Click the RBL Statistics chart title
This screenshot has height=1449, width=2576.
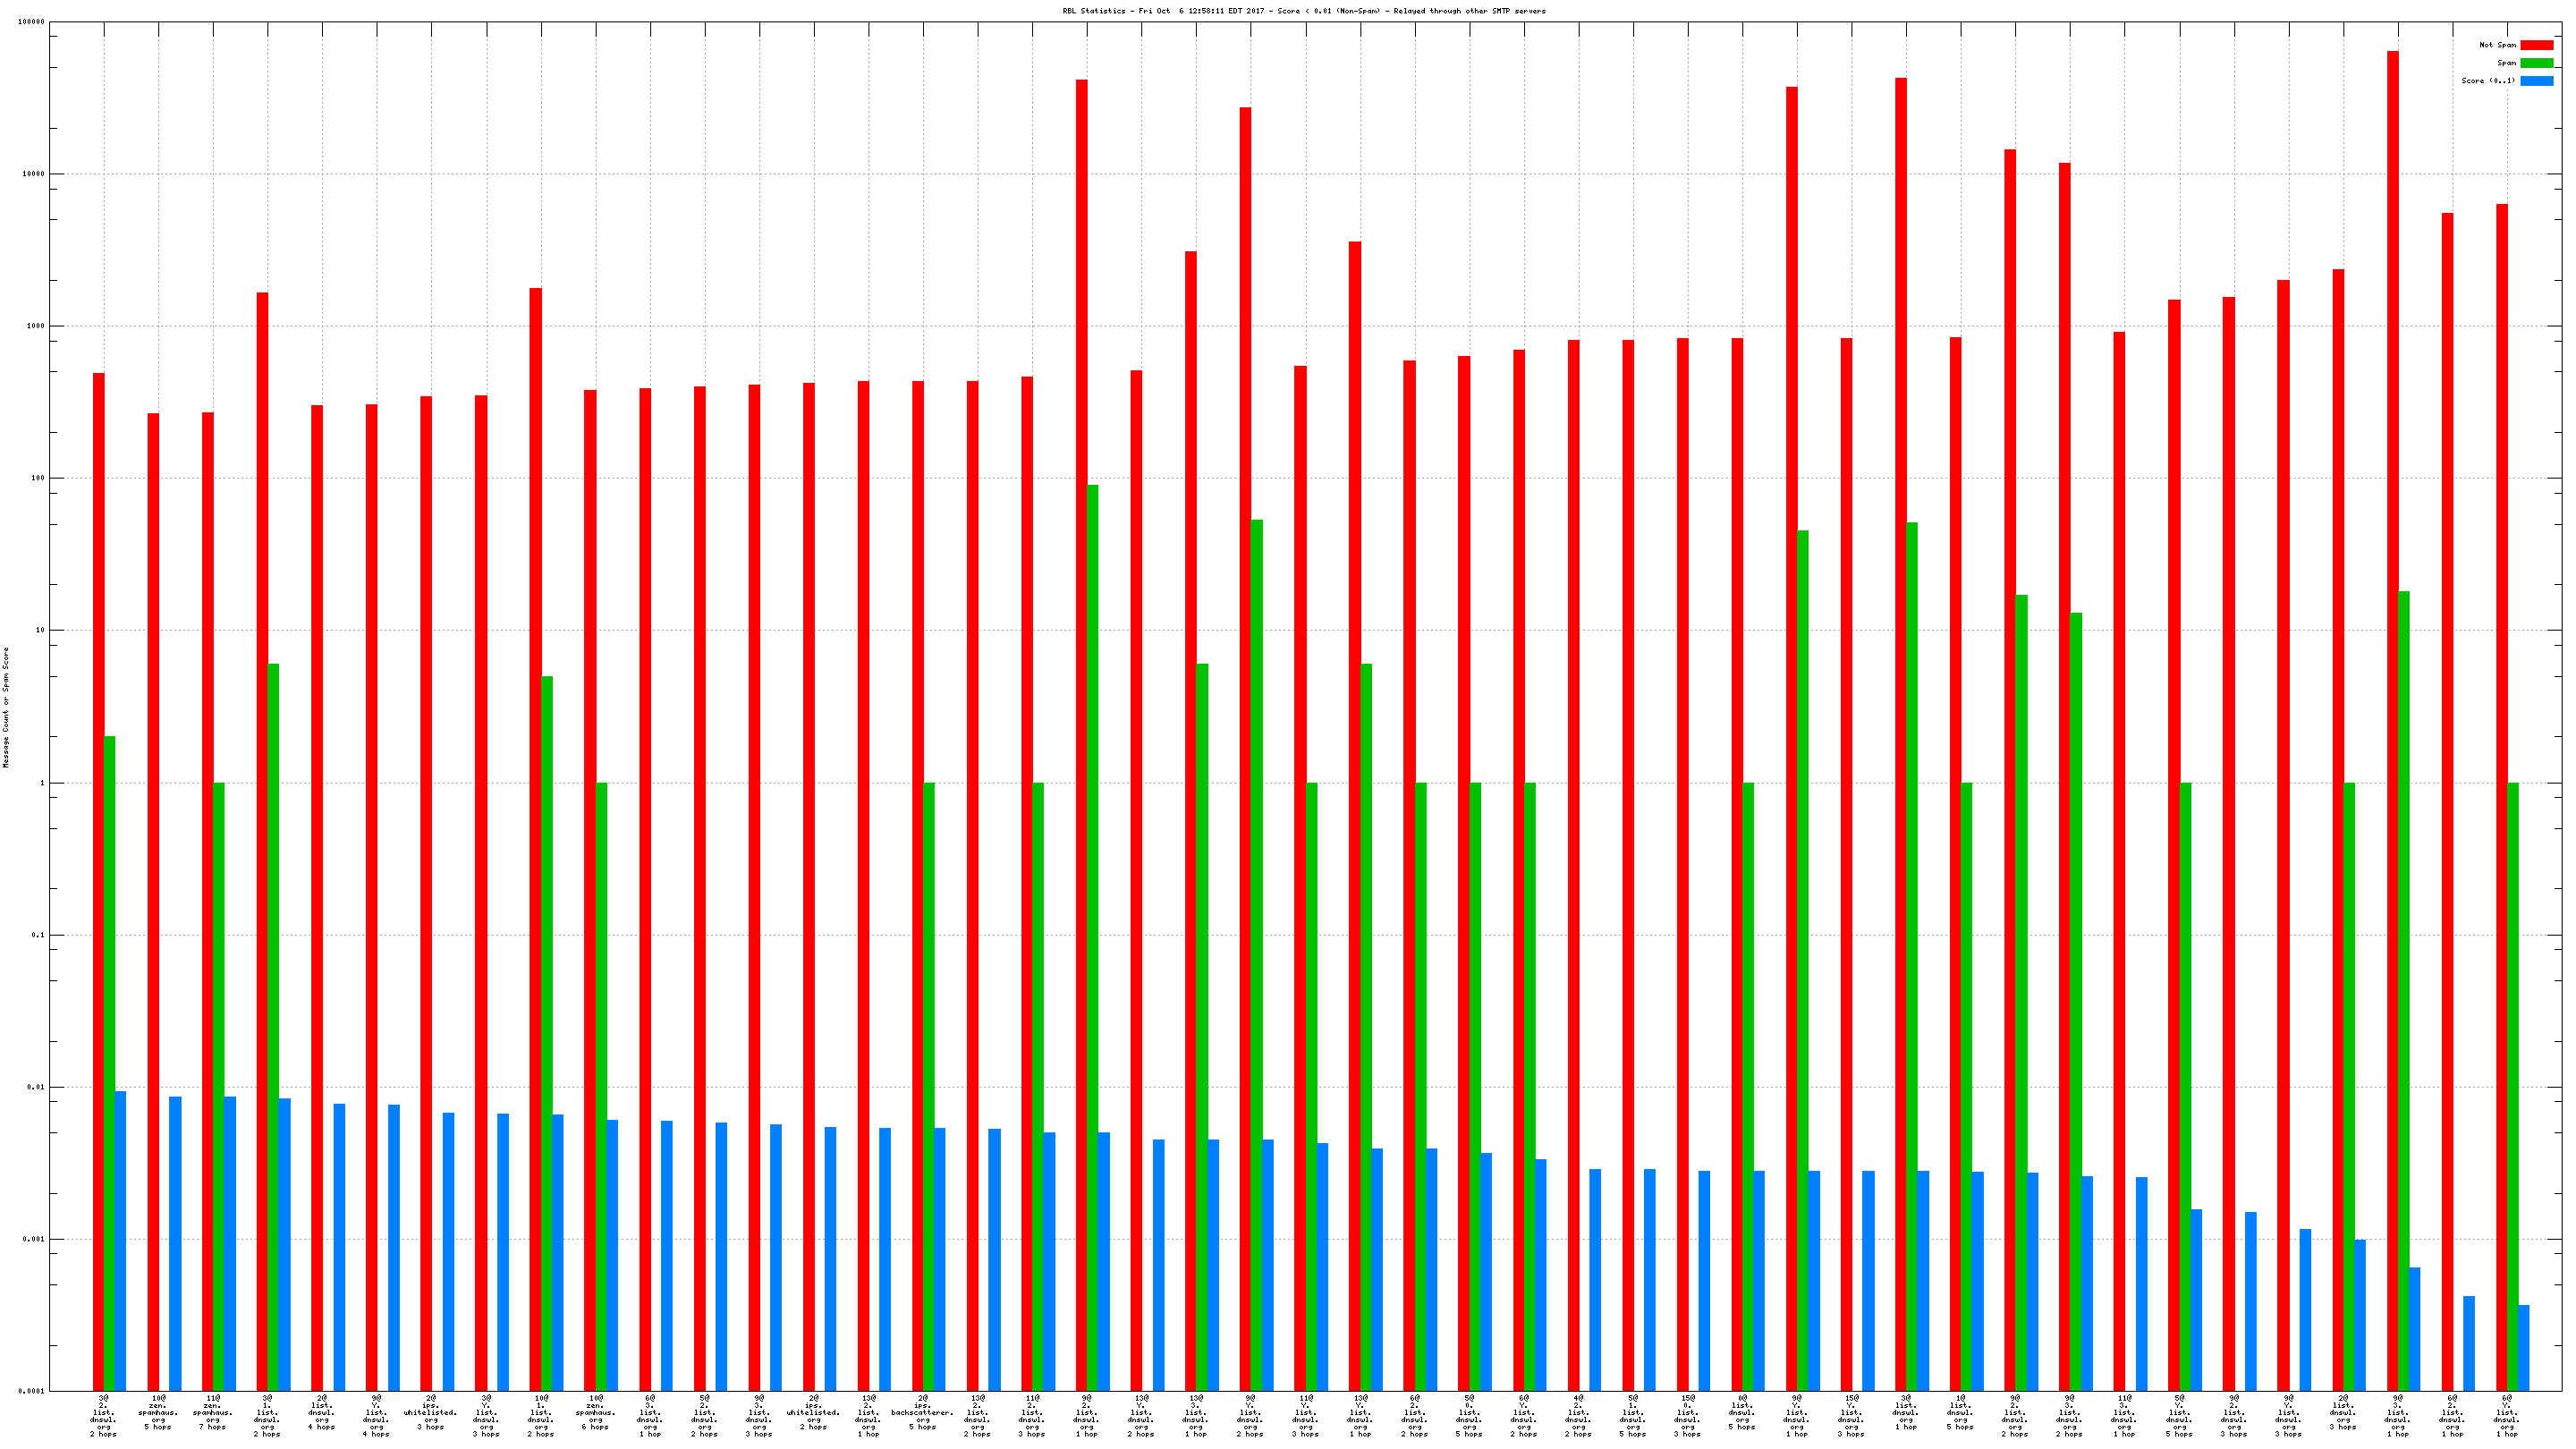click(1303, 11)
